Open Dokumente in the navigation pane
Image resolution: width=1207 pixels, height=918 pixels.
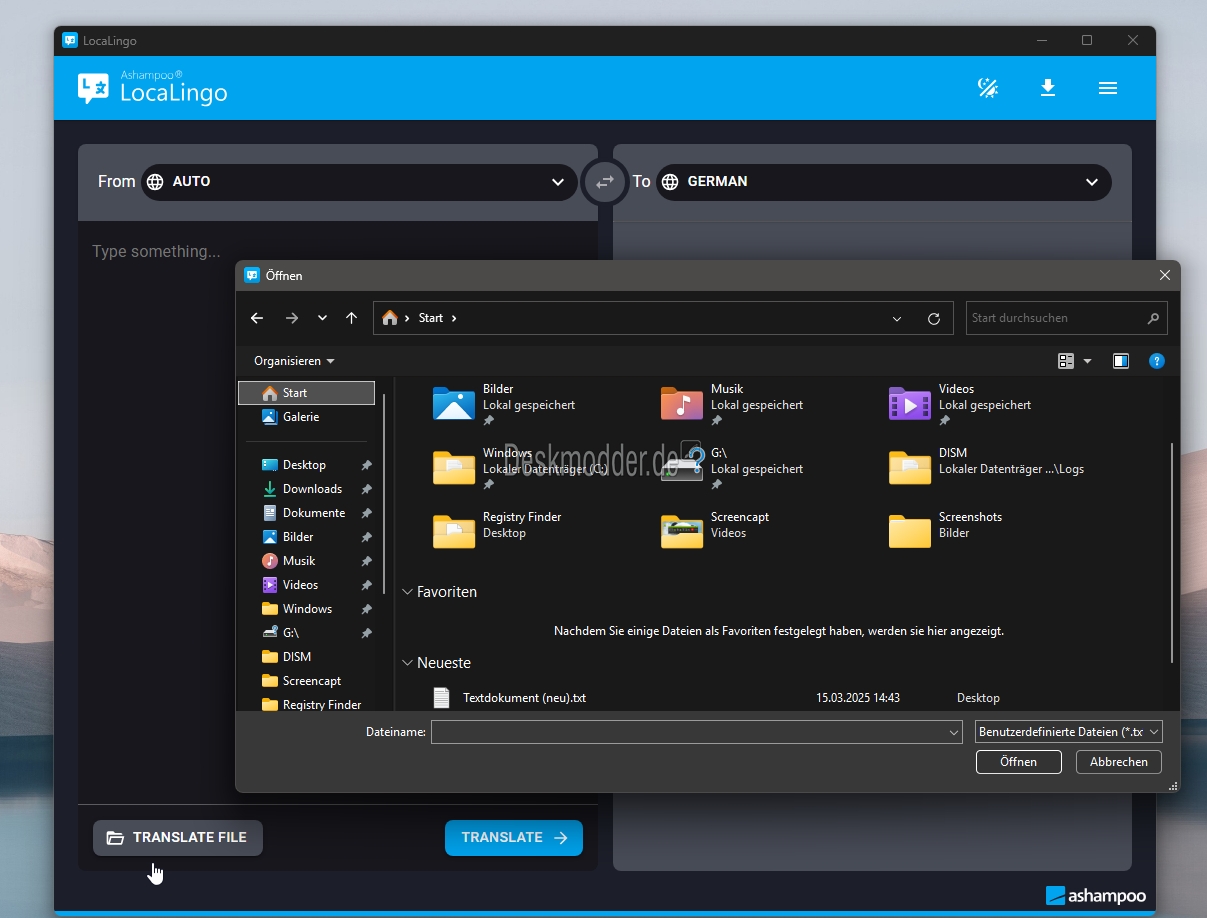pyautogui.click(x=306, y=513)
